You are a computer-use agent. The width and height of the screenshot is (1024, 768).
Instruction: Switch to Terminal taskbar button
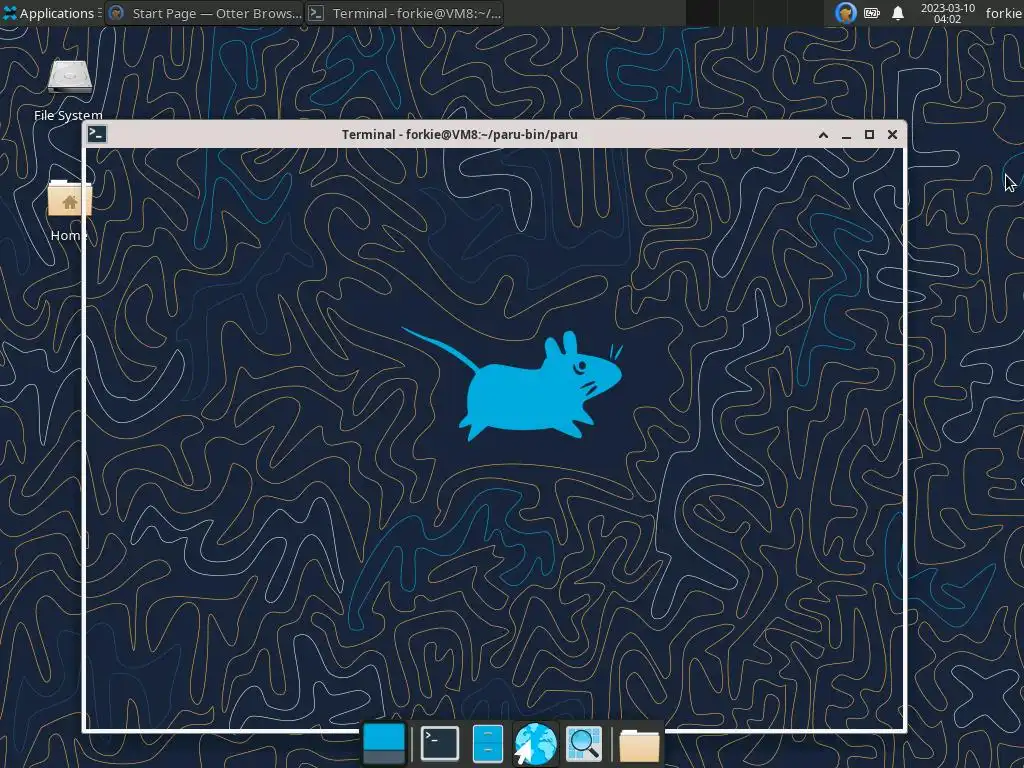click(404, 13)
